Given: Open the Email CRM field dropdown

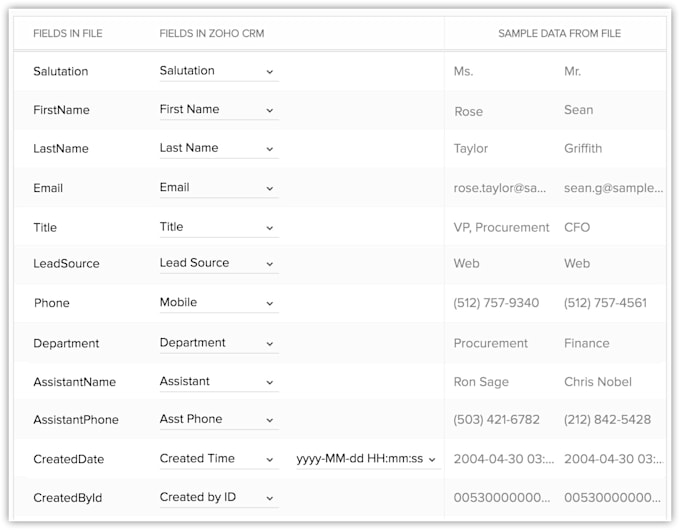Looking at the screenshot, I should pos(219,188).
